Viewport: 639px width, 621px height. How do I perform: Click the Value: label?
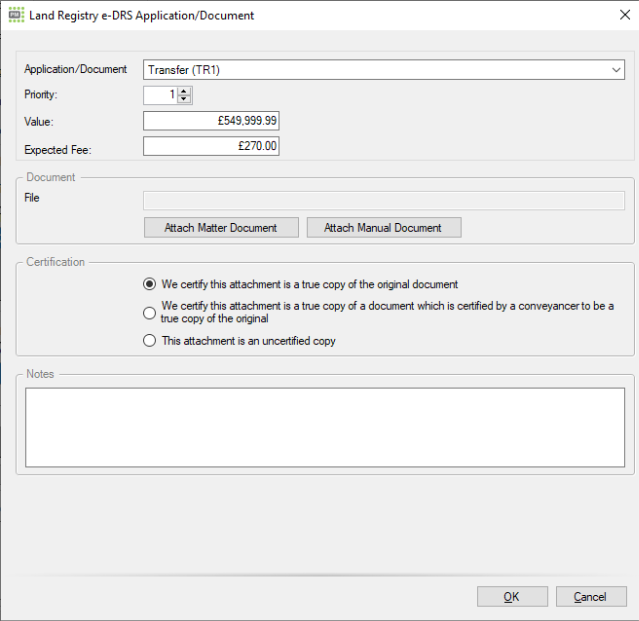point(39,121)
